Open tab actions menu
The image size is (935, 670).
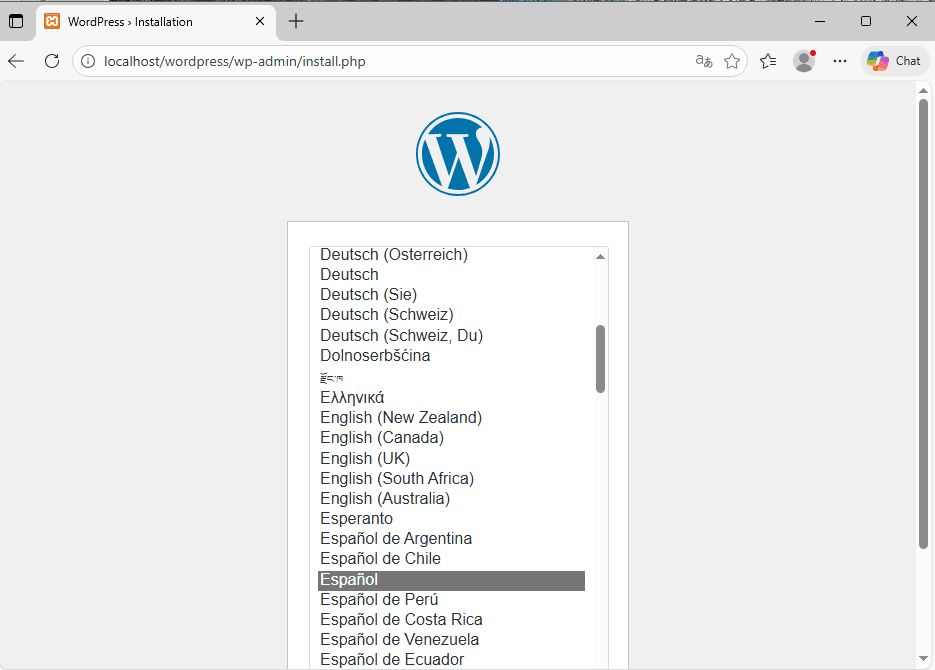coord(16,21)
